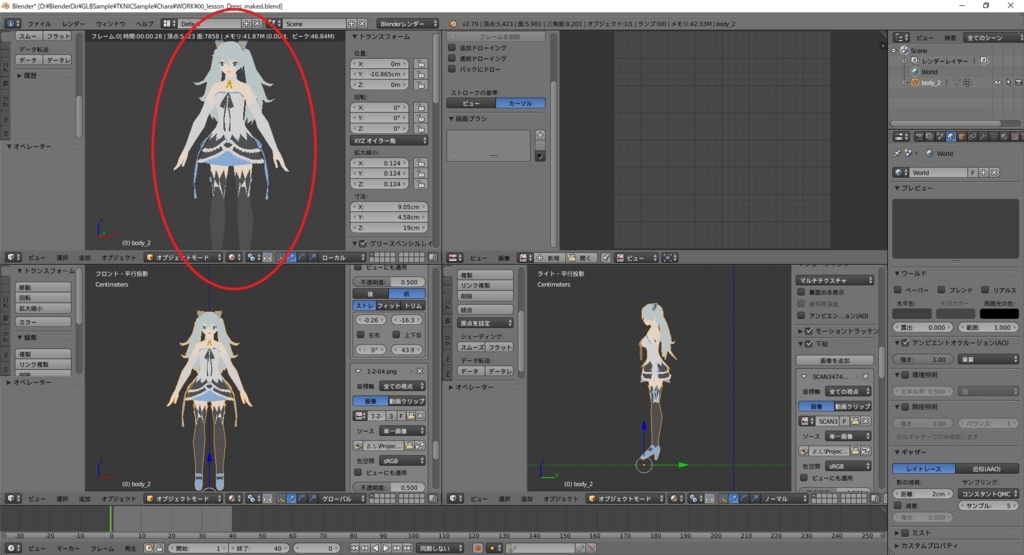Select World item in outliner
This screenshot has height=555, width=1024.
click(x=929, y=72)
